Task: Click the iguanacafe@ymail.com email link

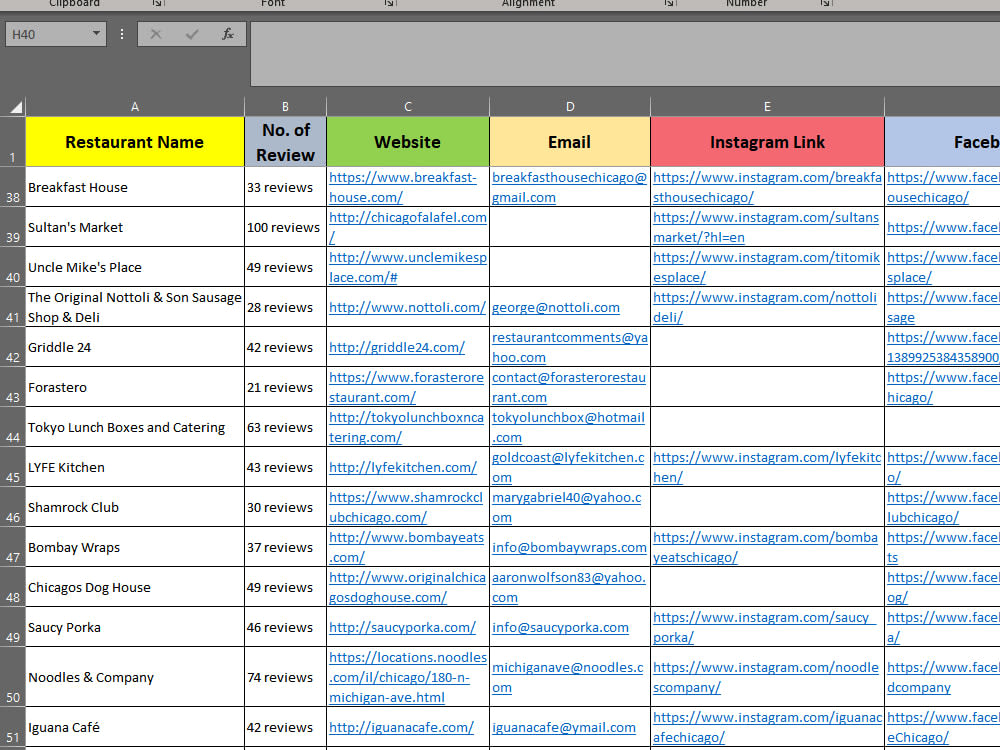Action: 564,728
